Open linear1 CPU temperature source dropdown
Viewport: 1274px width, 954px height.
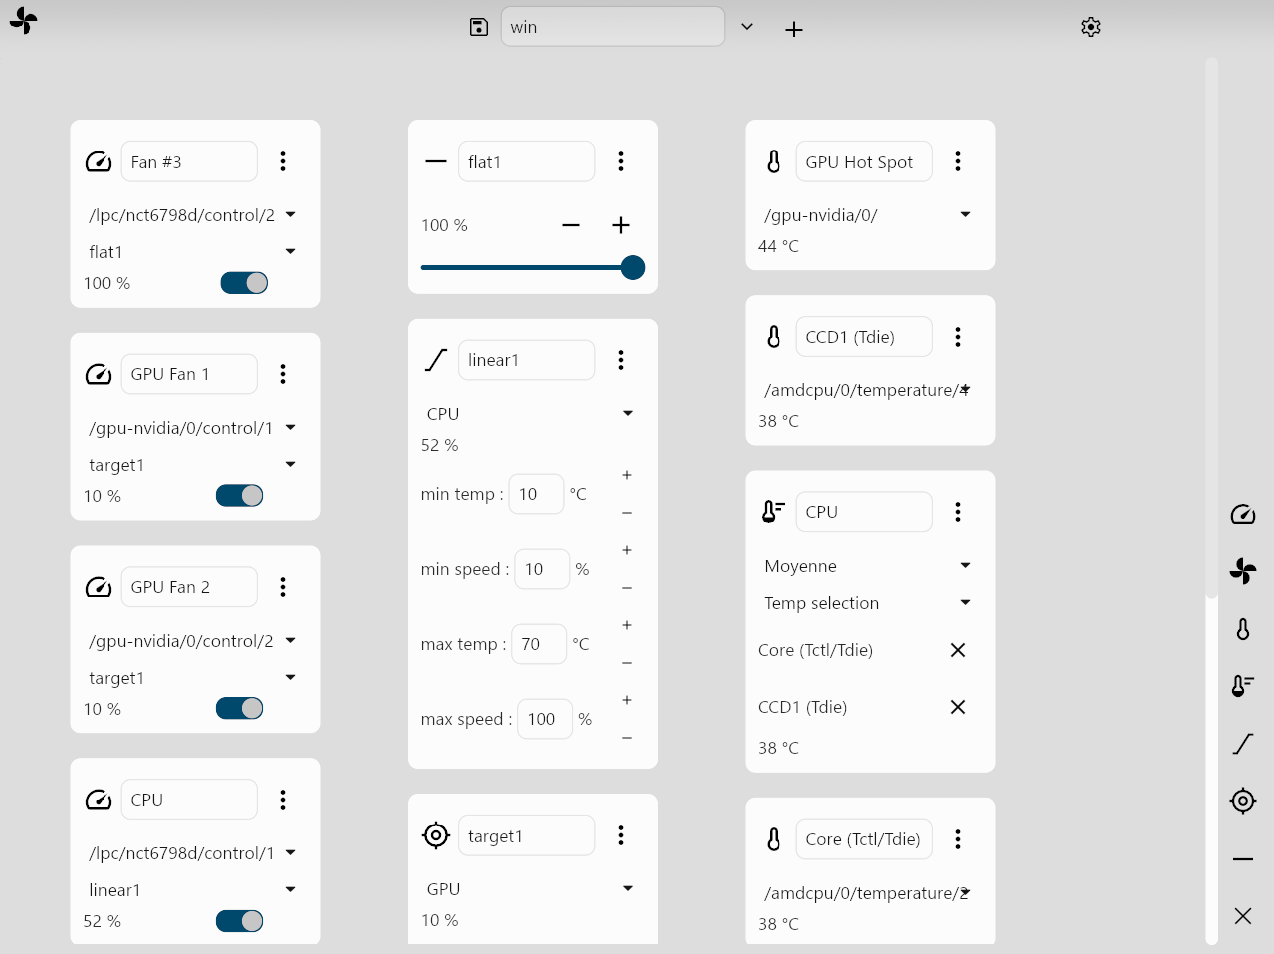coord(628,414)
